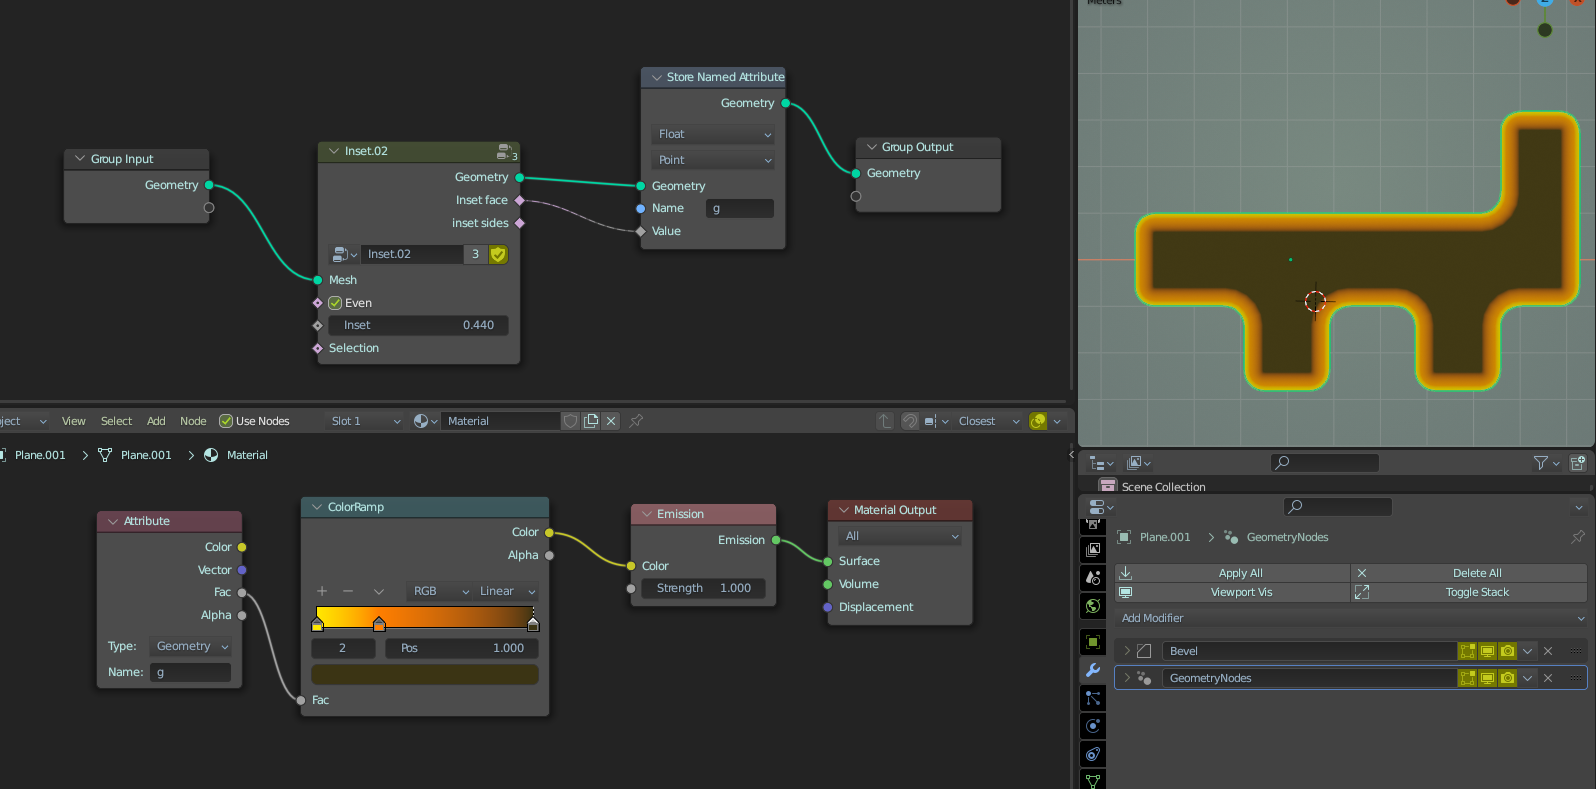Uncheck the Even option in Inset.02
The image size is (1596, 789).
(x=336, y=303)
